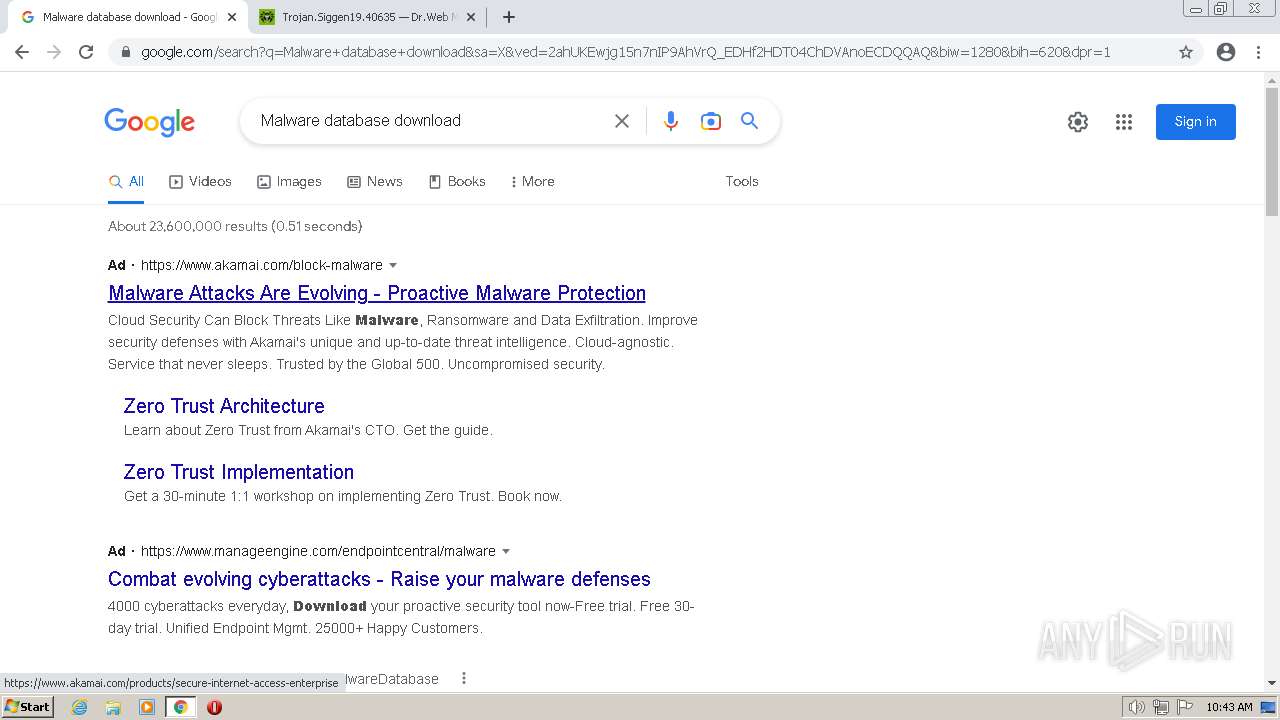Go to Google home via logo

[x=150, y=122]
